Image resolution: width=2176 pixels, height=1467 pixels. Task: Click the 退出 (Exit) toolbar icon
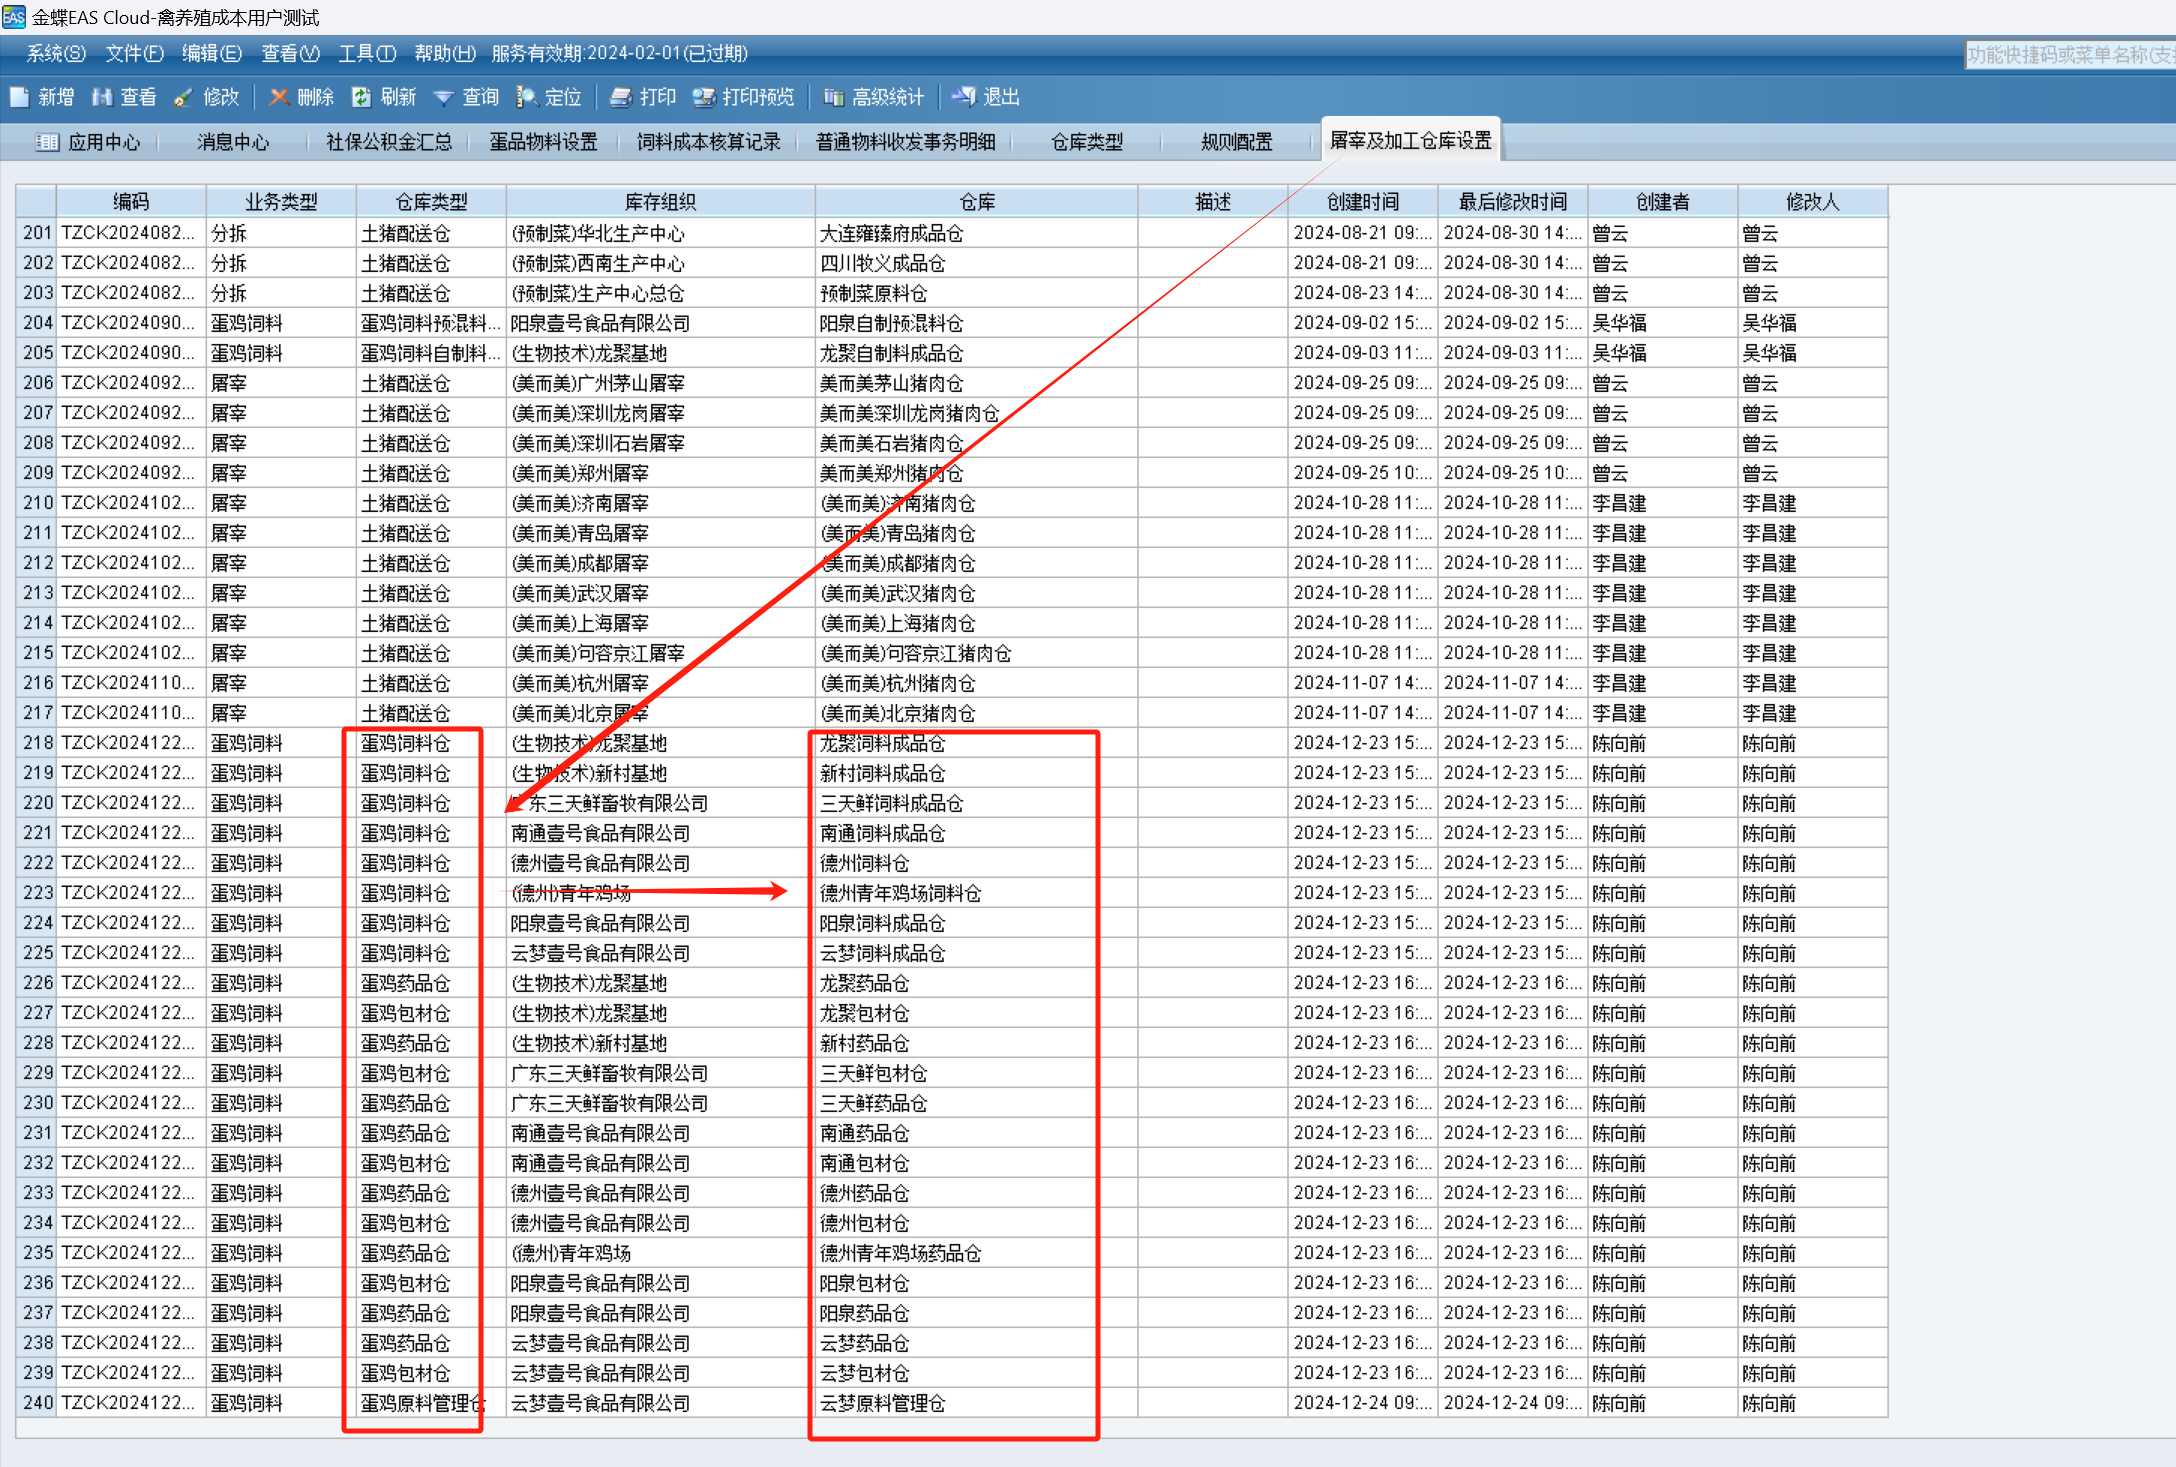[964, 97]
